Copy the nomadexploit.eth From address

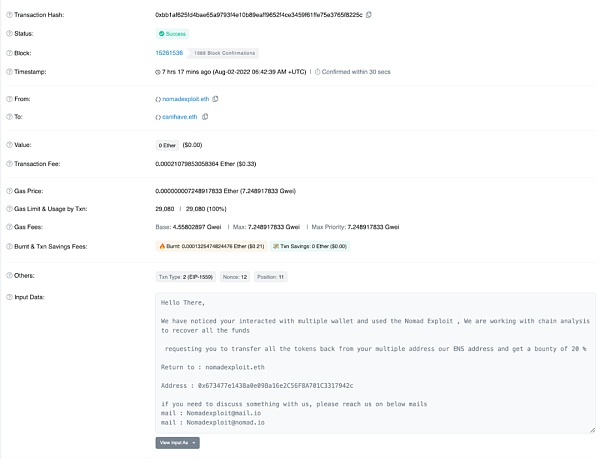pyautogui.click(x=216, y=98)
